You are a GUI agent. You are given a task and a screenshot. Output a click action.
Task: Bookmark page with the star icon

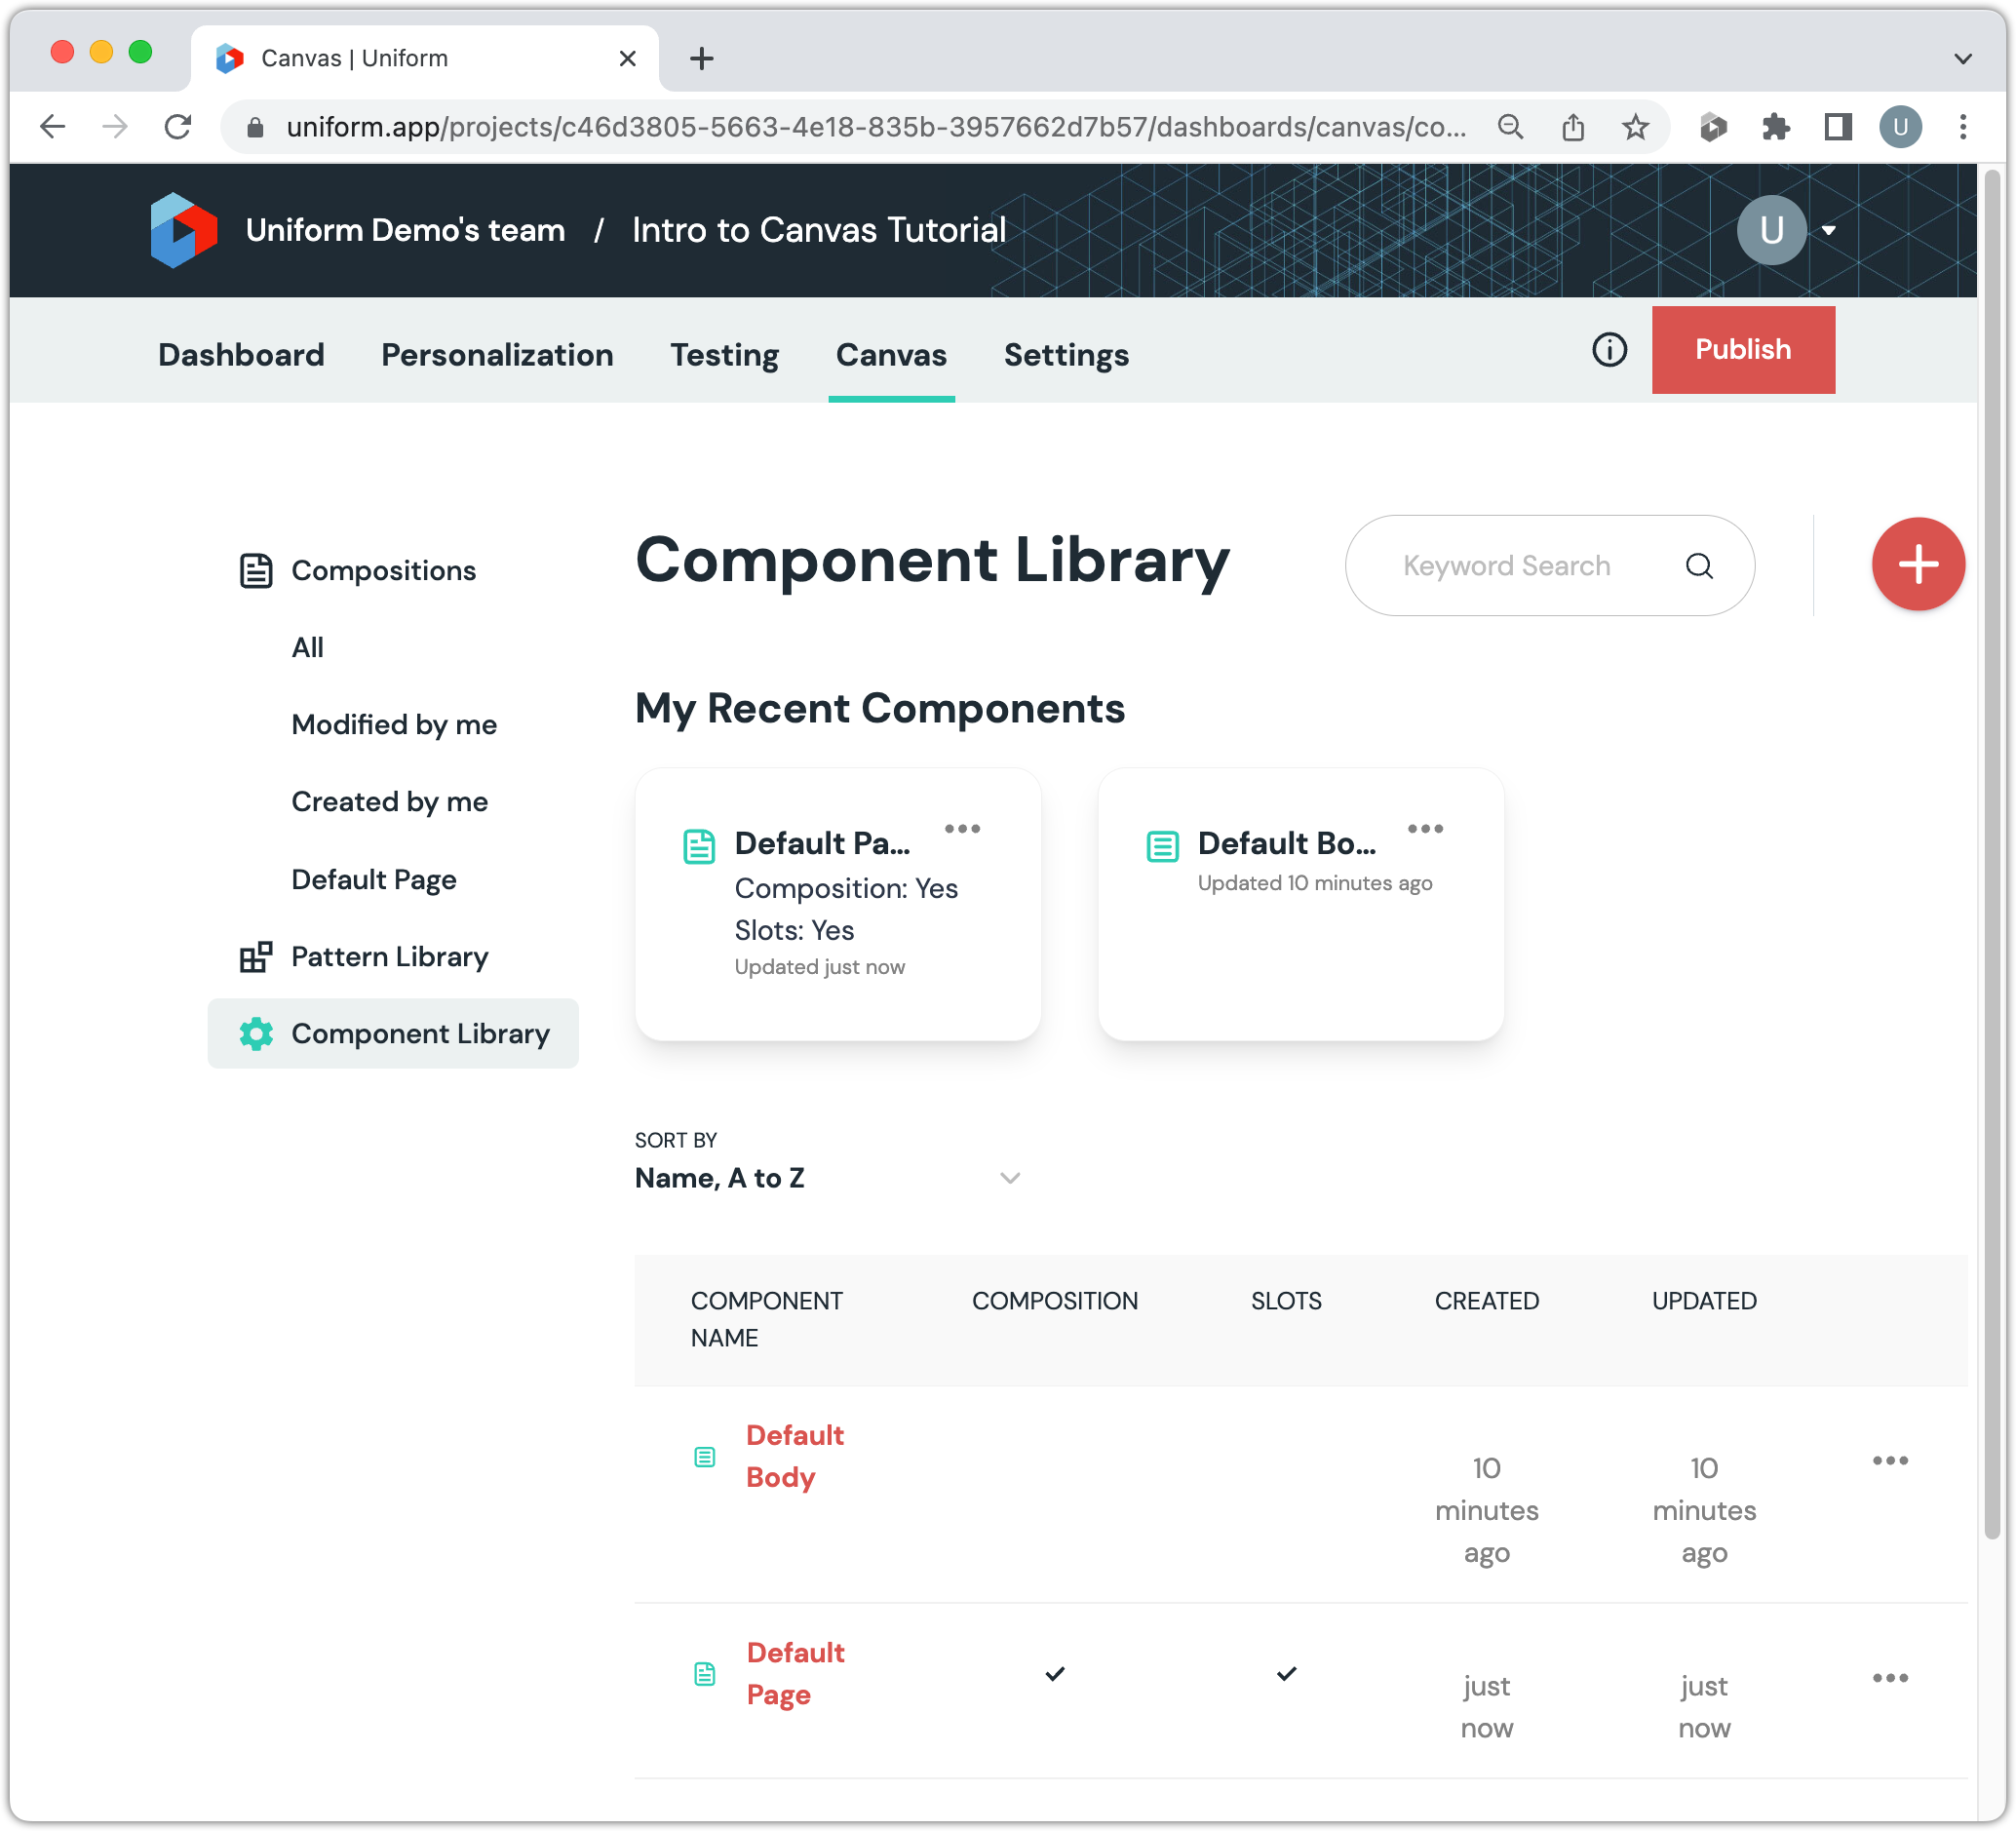[1634, 127]
